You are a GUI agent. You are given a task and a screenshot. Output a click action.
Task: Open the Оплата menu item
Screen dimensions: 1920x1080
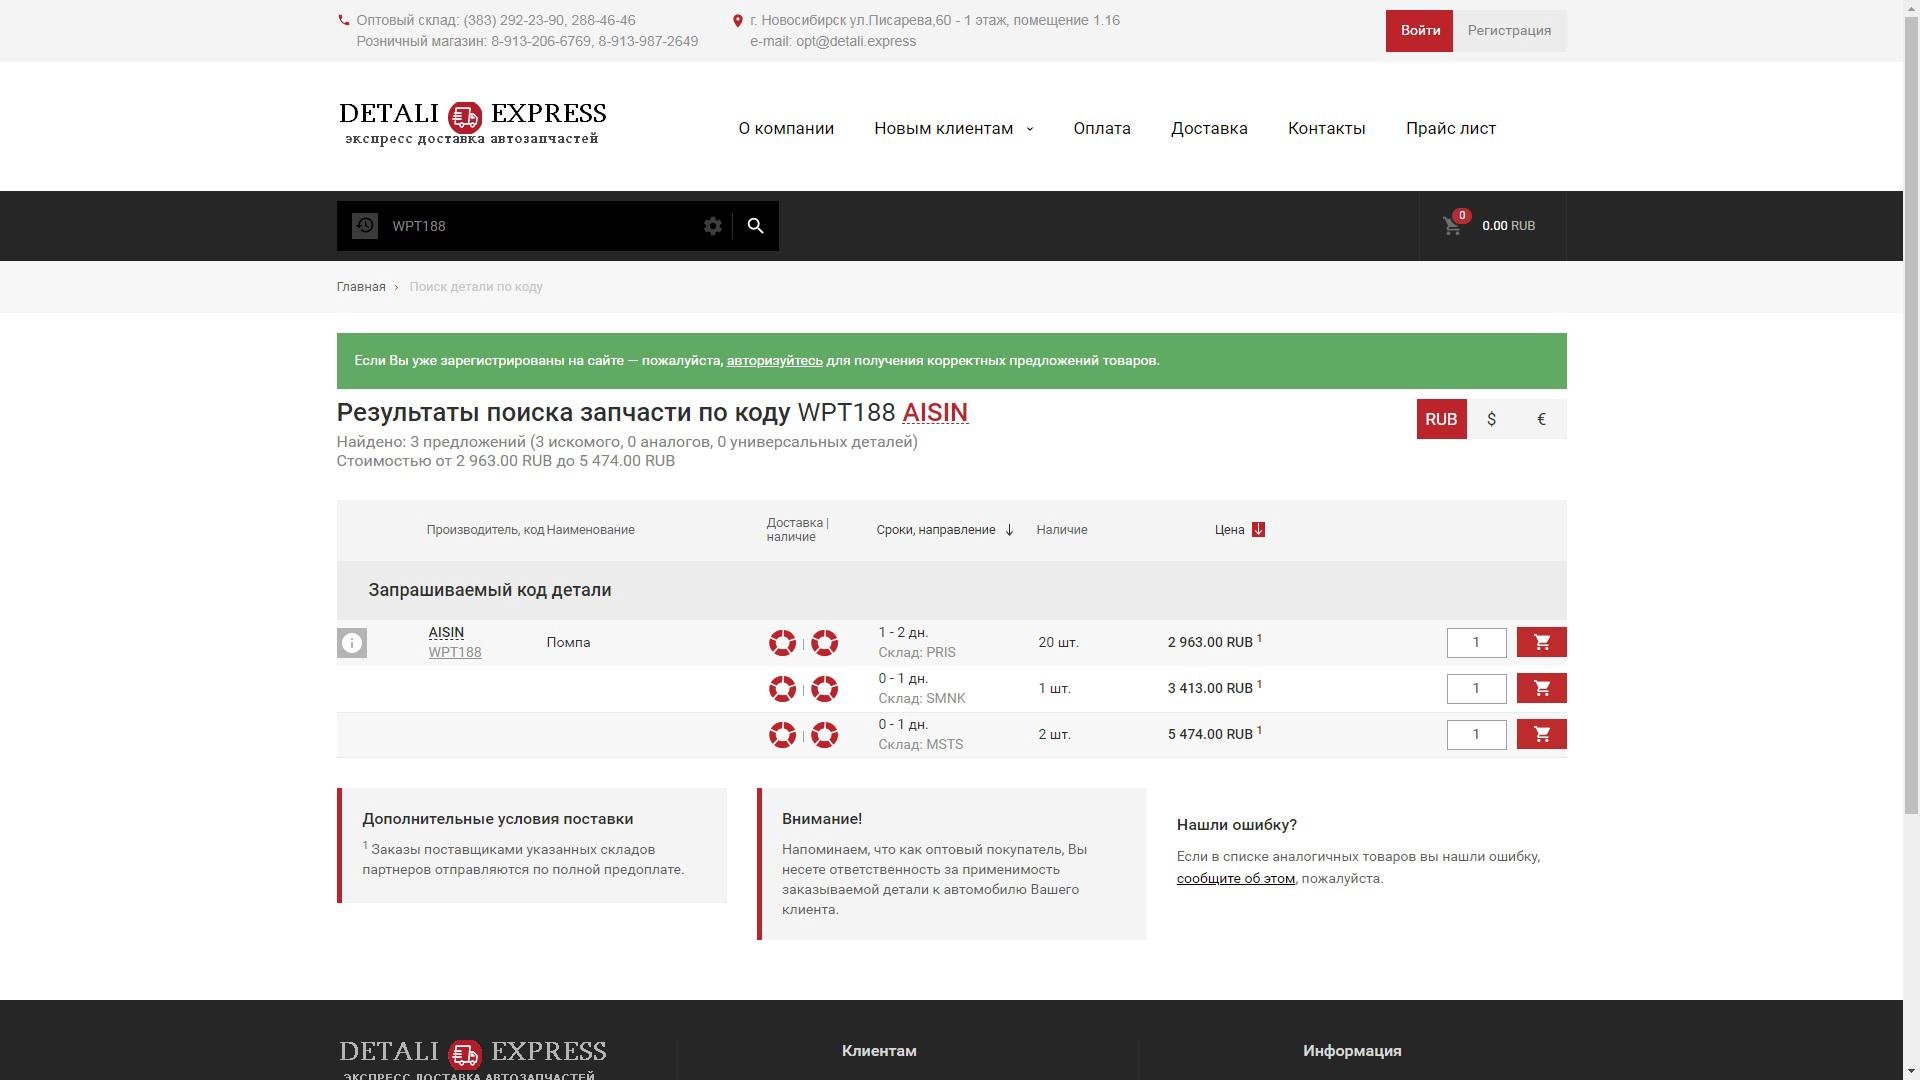1102,128
